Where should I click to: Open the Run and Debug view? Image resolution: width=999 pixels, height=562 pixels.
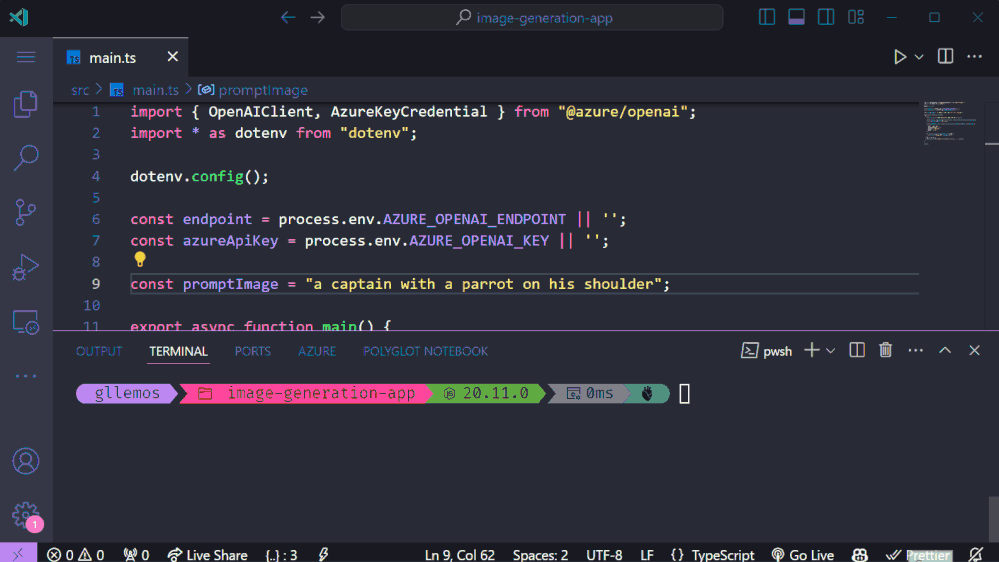click(x=26, y=267)
